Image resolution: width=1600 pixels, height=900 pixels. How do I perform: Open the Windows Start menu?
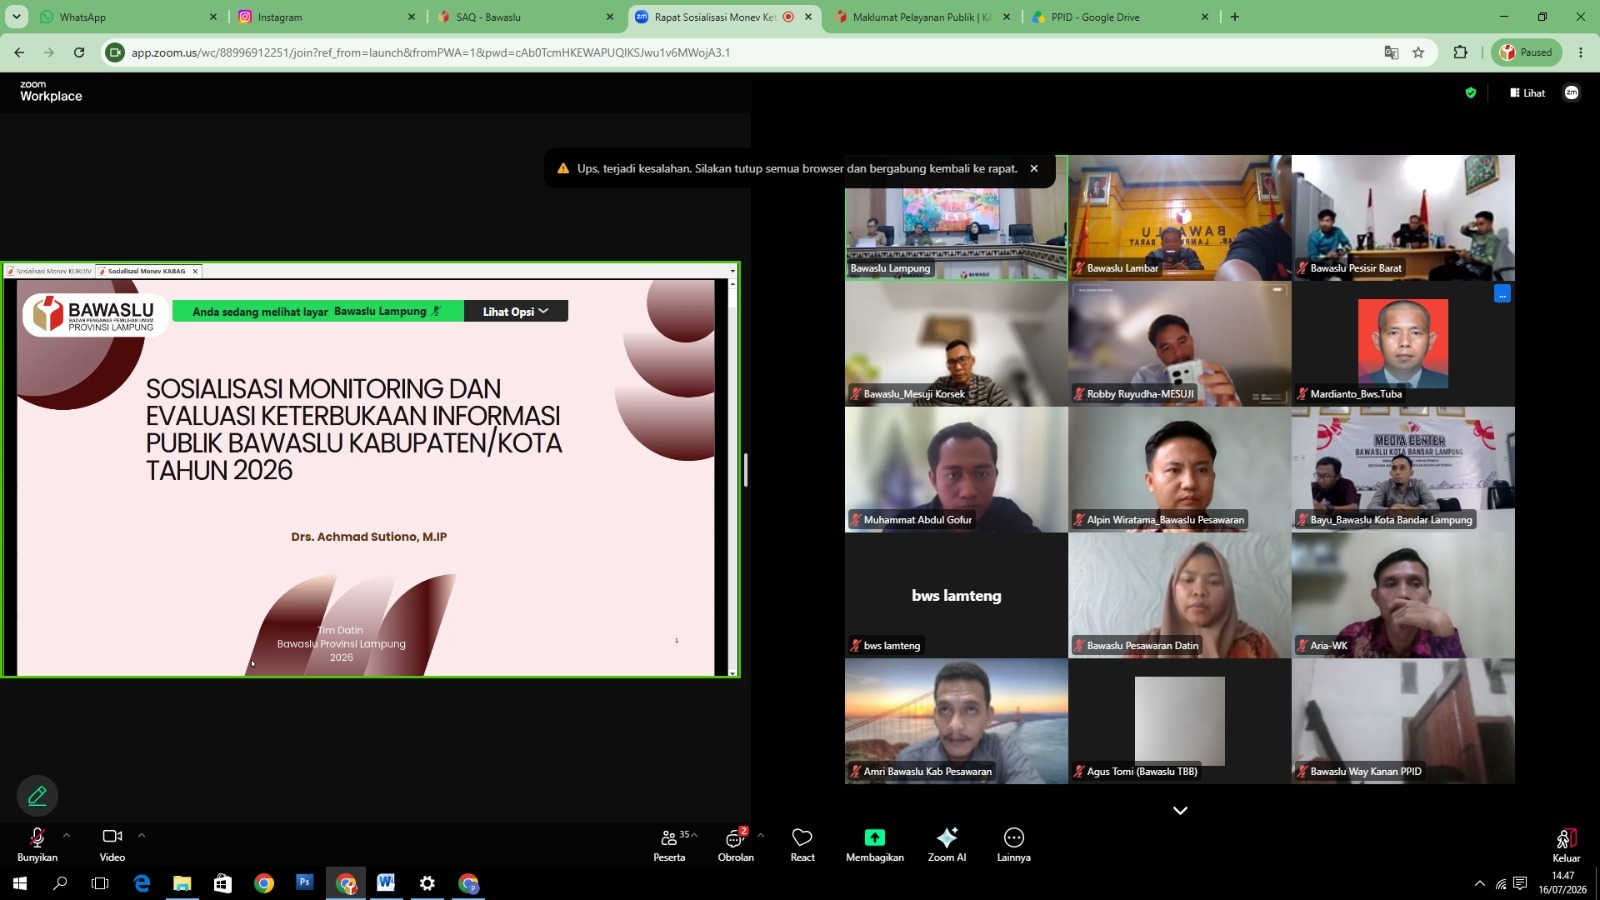coord(19,883)
